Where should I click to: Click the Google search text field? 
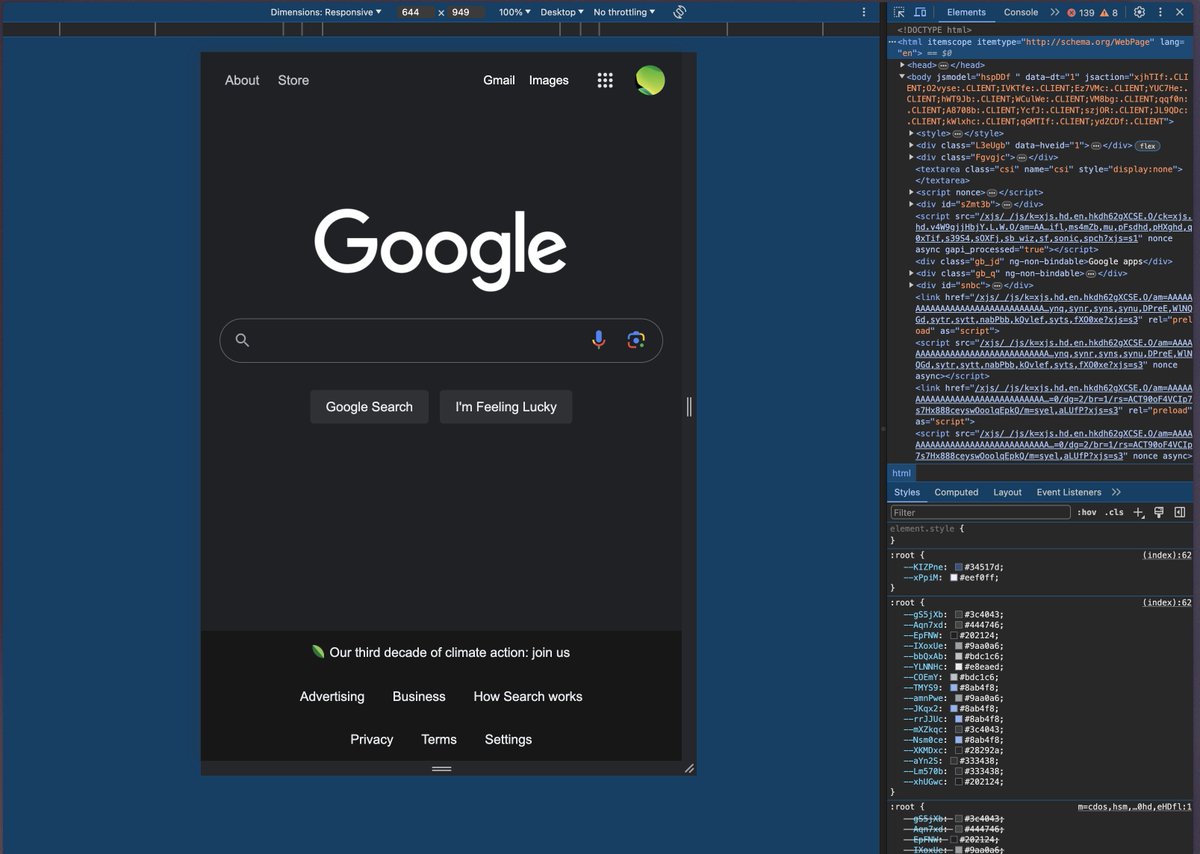click(441, 340)
